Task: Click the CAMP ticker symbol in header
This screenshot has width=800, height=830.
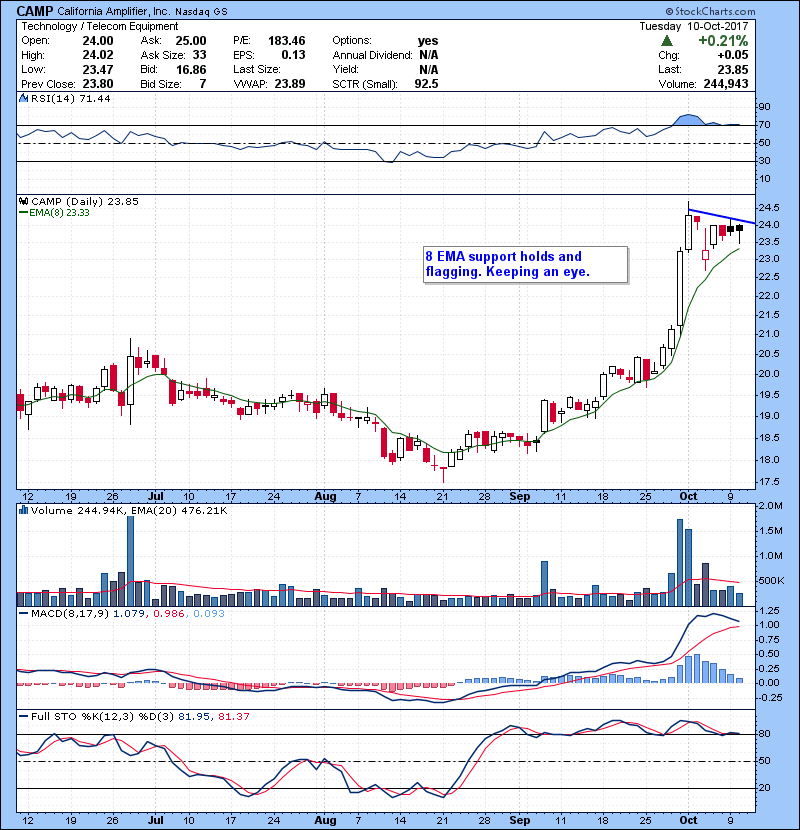Action: tap(37, 11)
